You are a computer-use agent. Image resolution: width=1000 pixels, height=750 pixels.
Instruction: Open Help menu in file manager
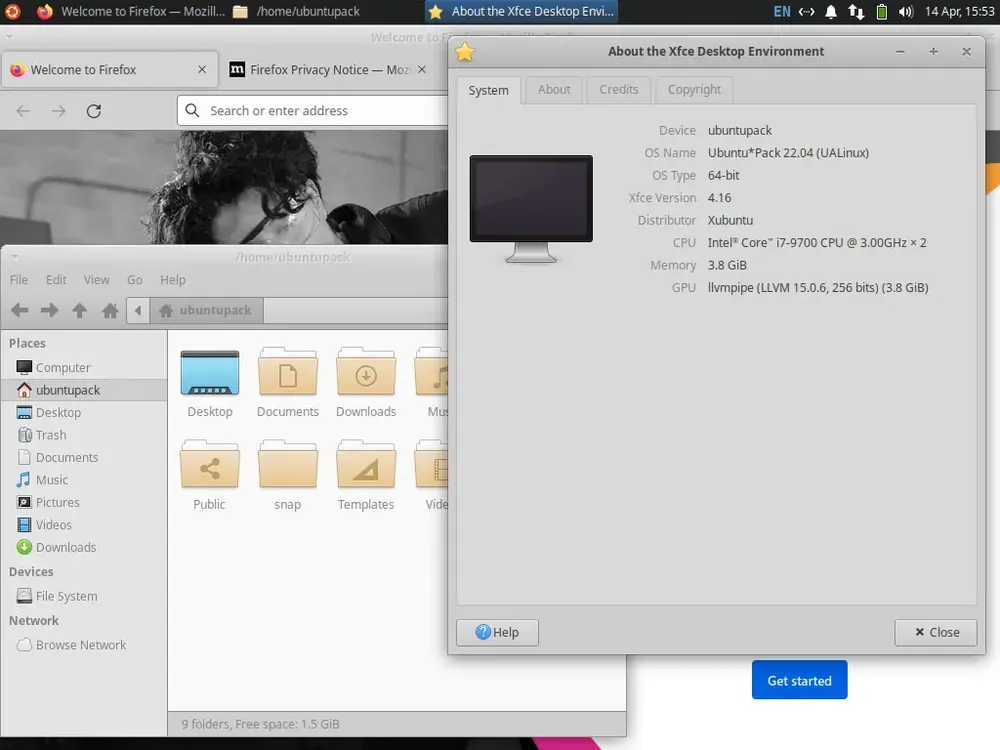(173, 280)
